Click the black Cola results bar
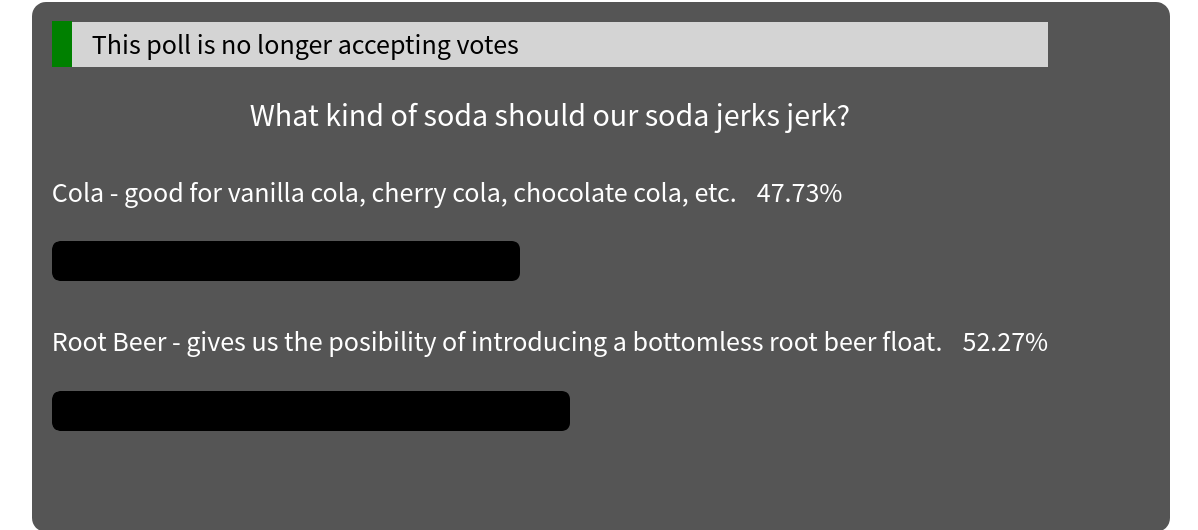This screenshot has width=1198, height=530. click(x=286, y=261)
